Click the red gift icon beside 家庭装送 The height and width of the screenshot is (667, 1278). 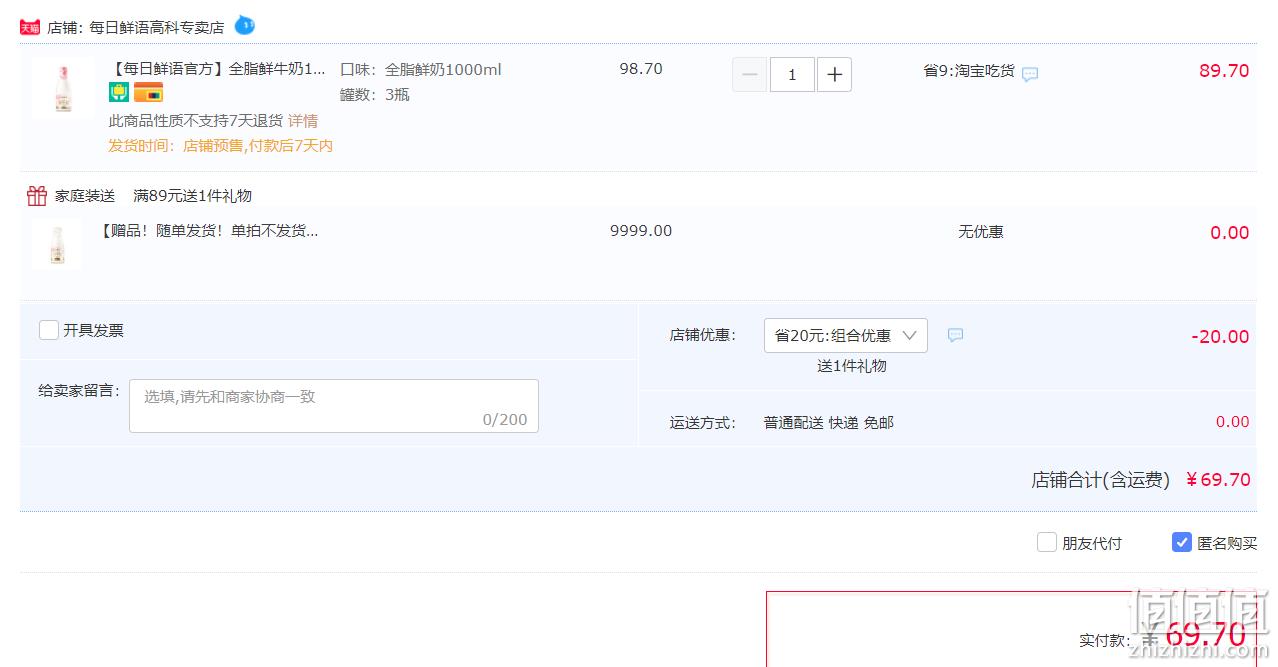tap(37, 195)
